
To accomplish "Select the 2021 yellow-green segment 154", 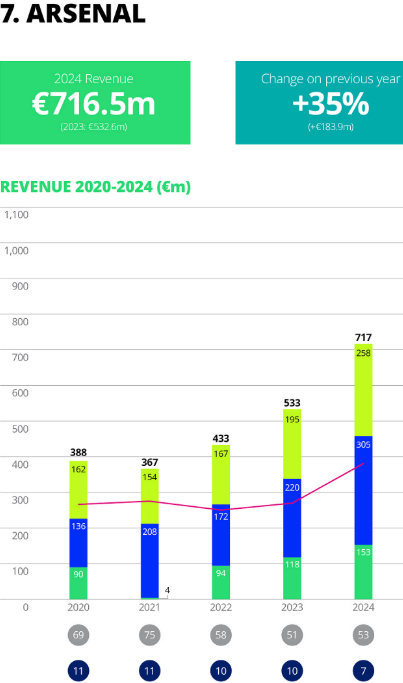I will tap(149, 497).
